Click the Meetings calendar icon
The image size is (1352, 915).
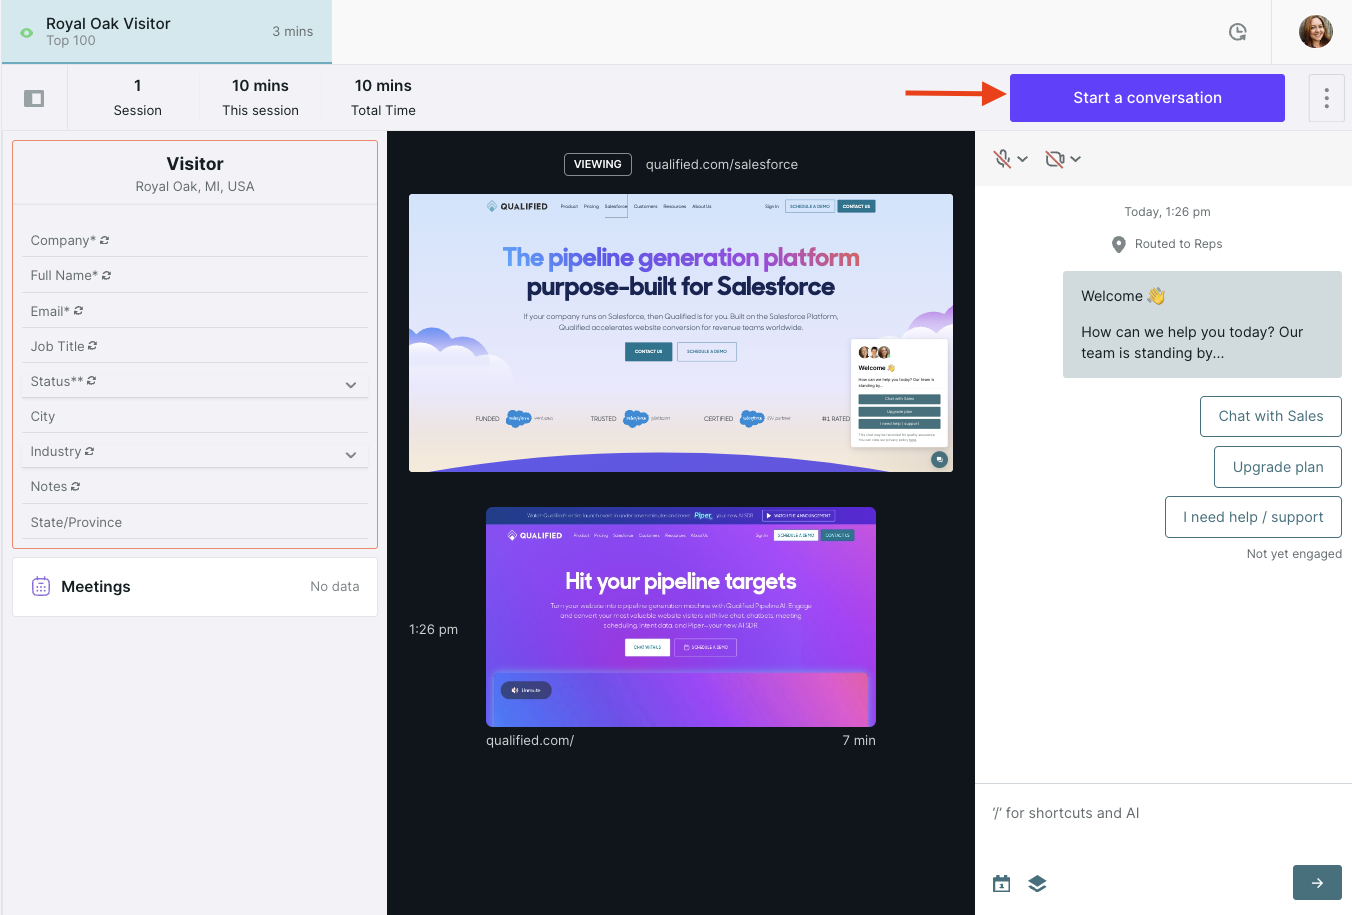click(41, 586)
